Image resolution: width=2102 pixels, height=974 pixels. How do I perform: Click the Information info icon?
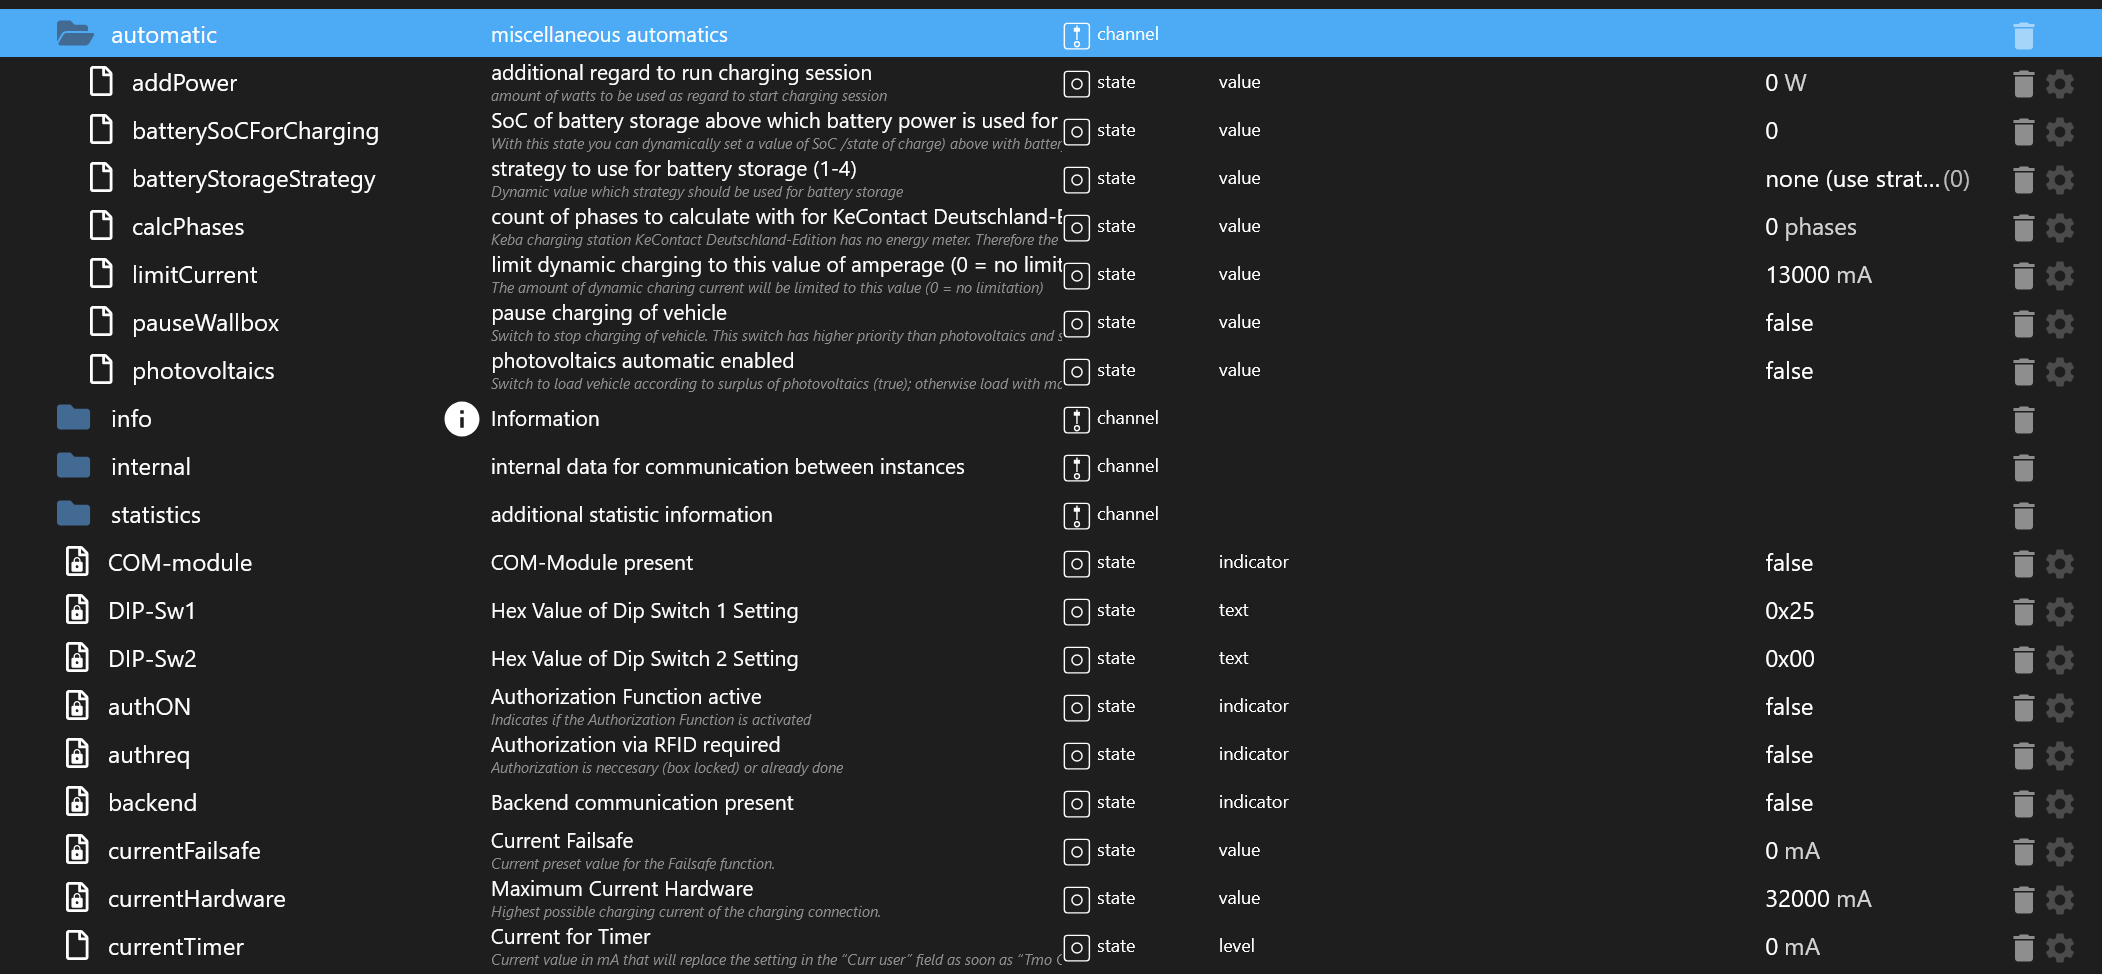[461, 419]
